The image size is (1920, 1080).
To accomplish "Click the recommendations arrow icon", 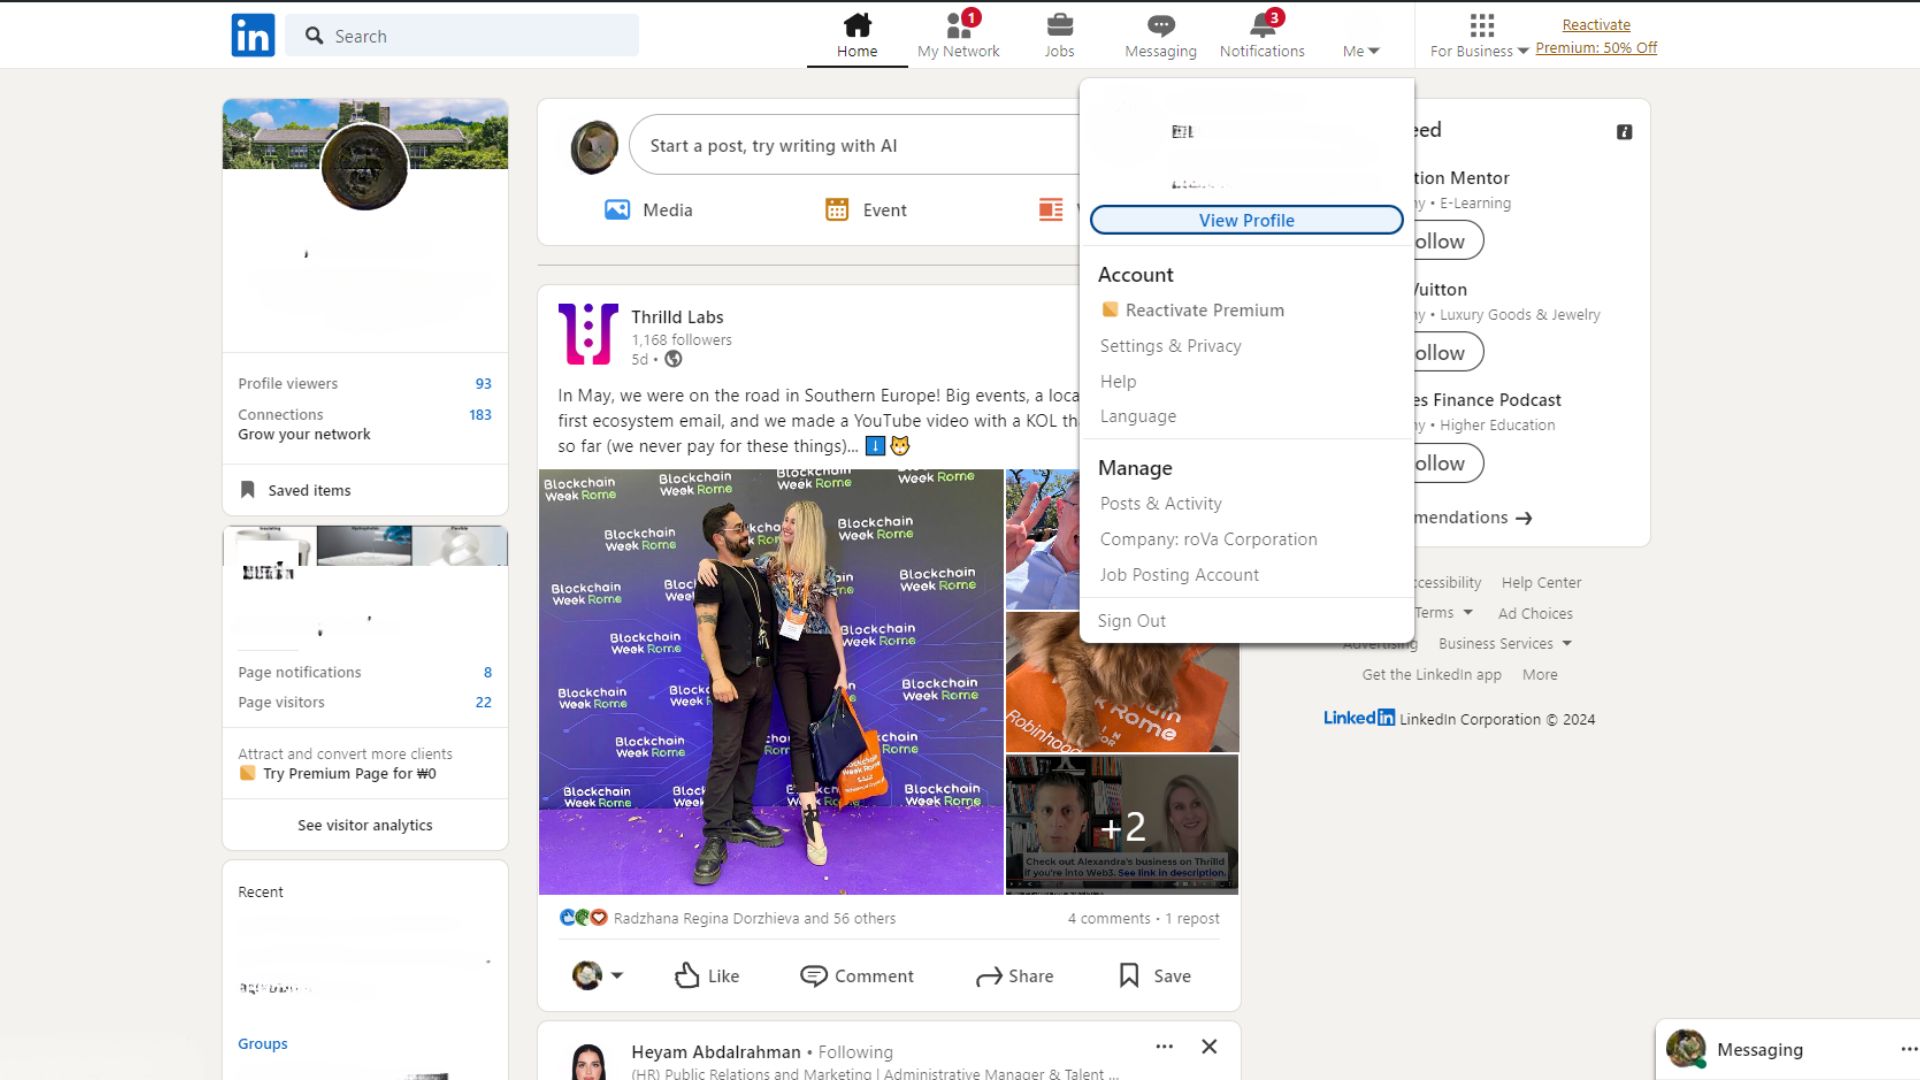I will click(x=1523, y=518).
